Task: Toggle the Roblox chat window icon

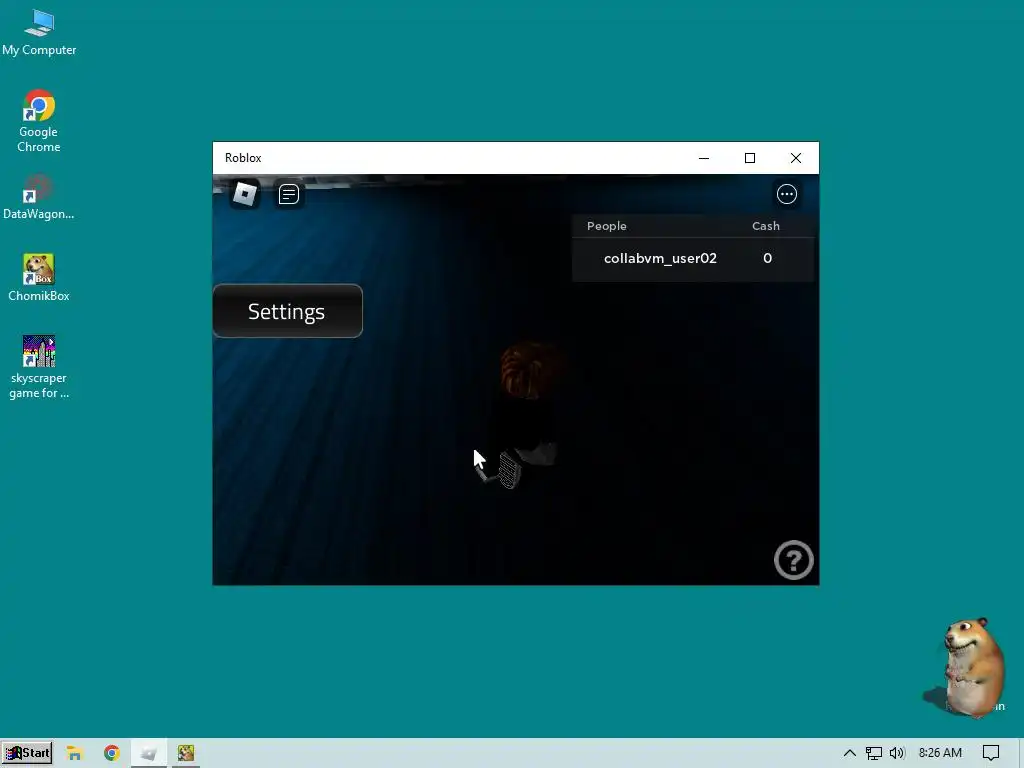Action: (289, 194)
